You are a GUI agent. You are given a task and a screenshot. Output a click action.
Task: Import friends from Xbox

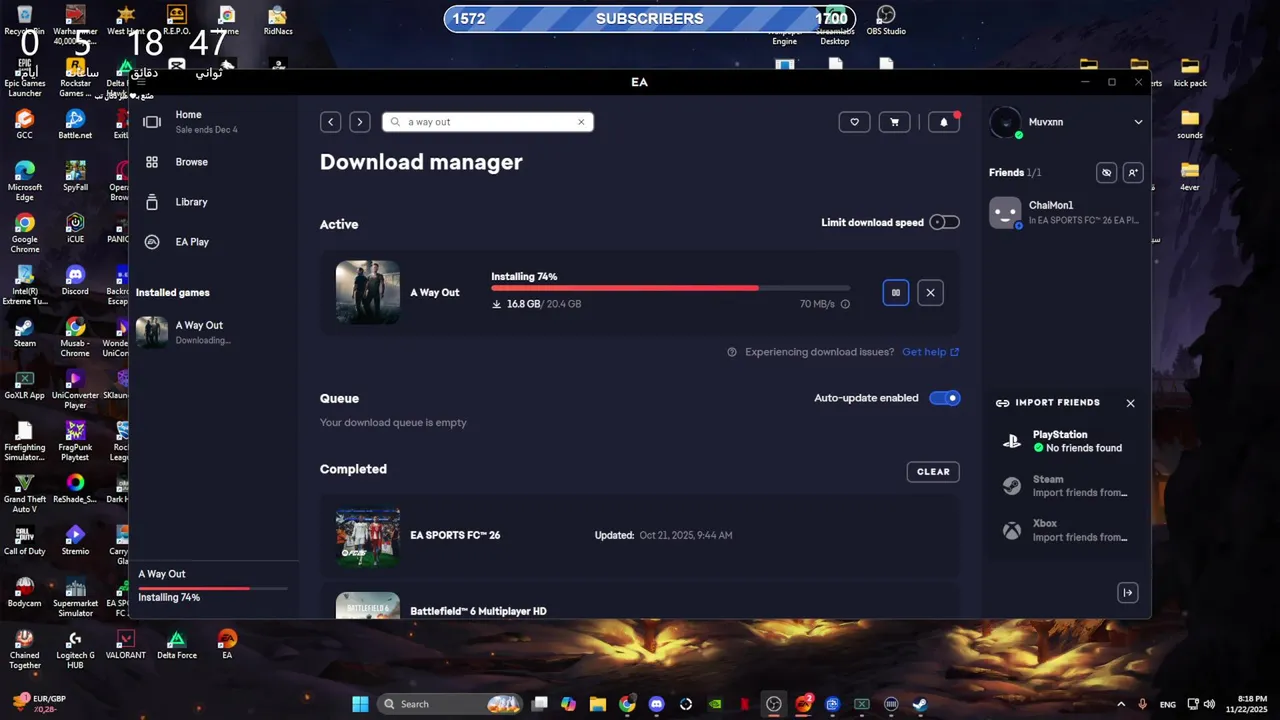1066,530
